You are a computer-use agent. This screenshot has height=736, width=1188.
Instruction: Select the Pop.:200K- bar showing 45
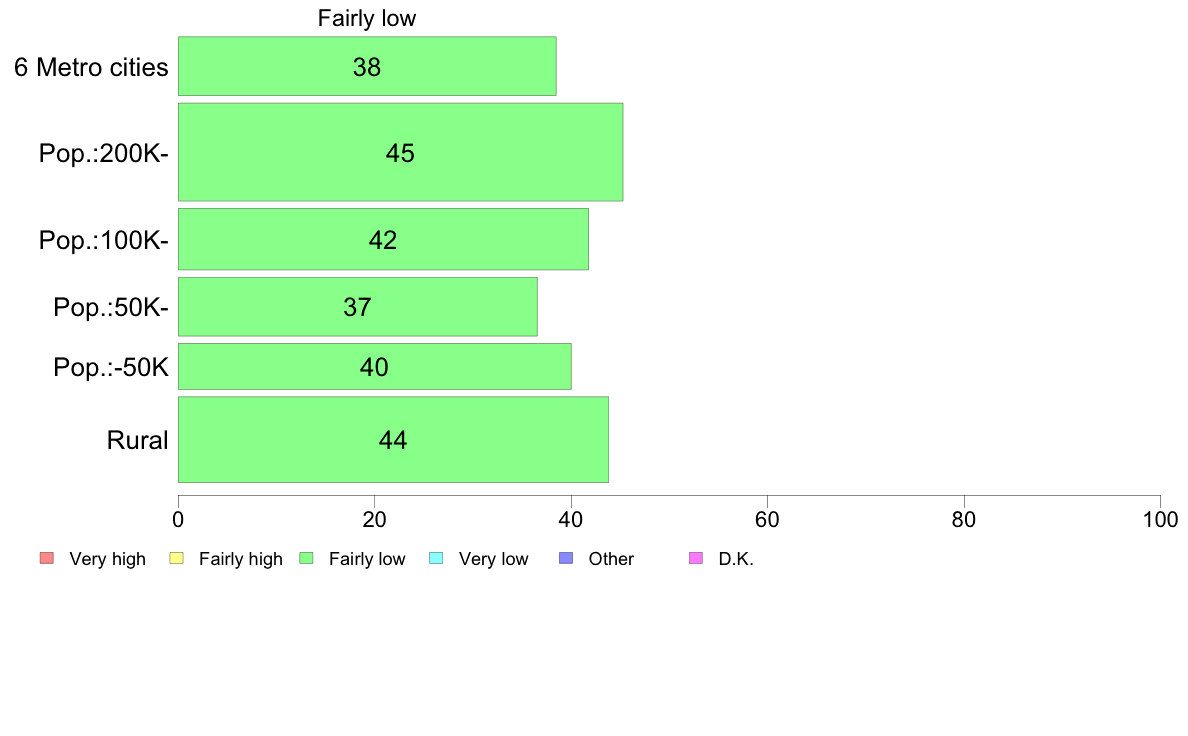[400, 152]
